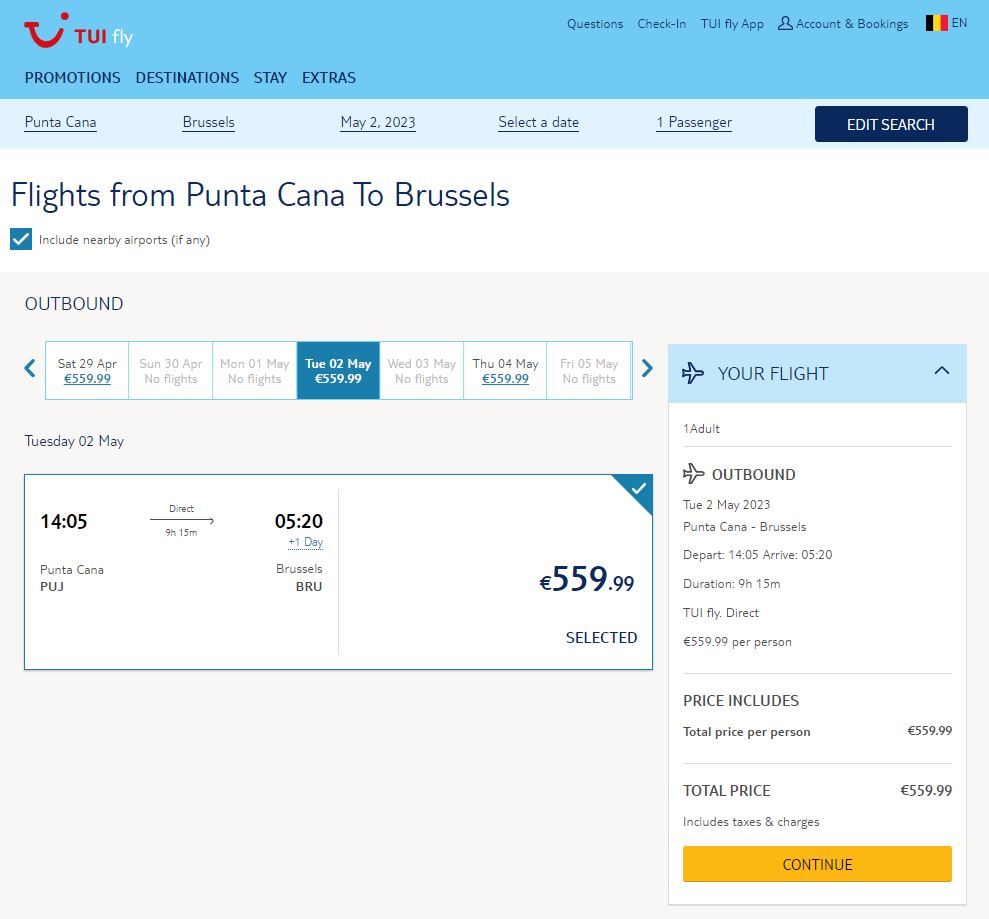Viewport: 989px width, 919px height.
Task: Click the Belgian flag language icon
Action: click(x=936, y=23)
